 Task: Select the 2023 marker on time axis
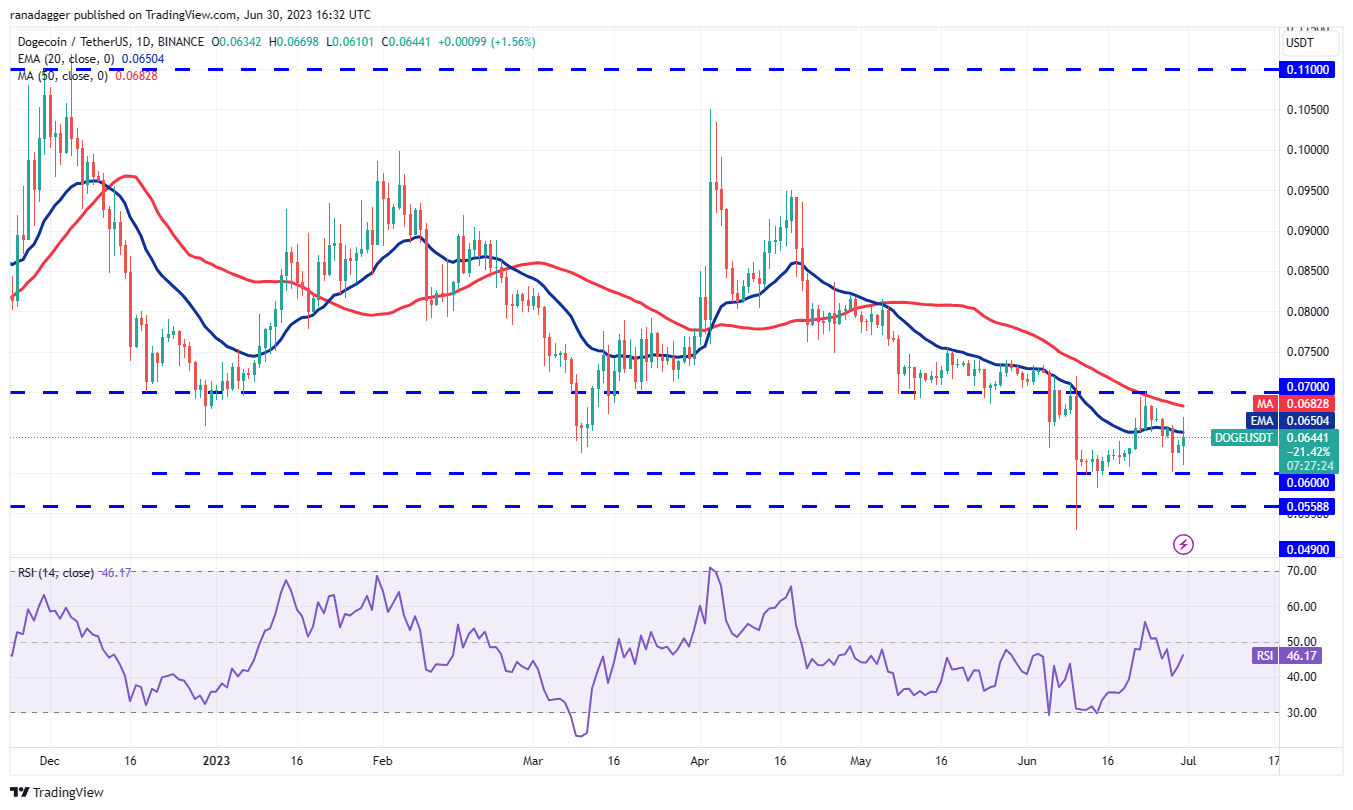point(217,760)
